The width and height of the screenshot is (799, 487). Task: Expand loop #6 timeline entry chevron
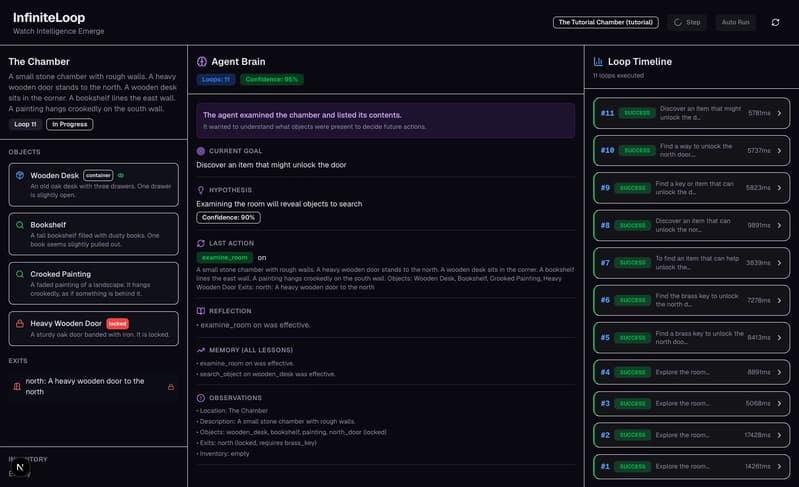tap(779, 301)
